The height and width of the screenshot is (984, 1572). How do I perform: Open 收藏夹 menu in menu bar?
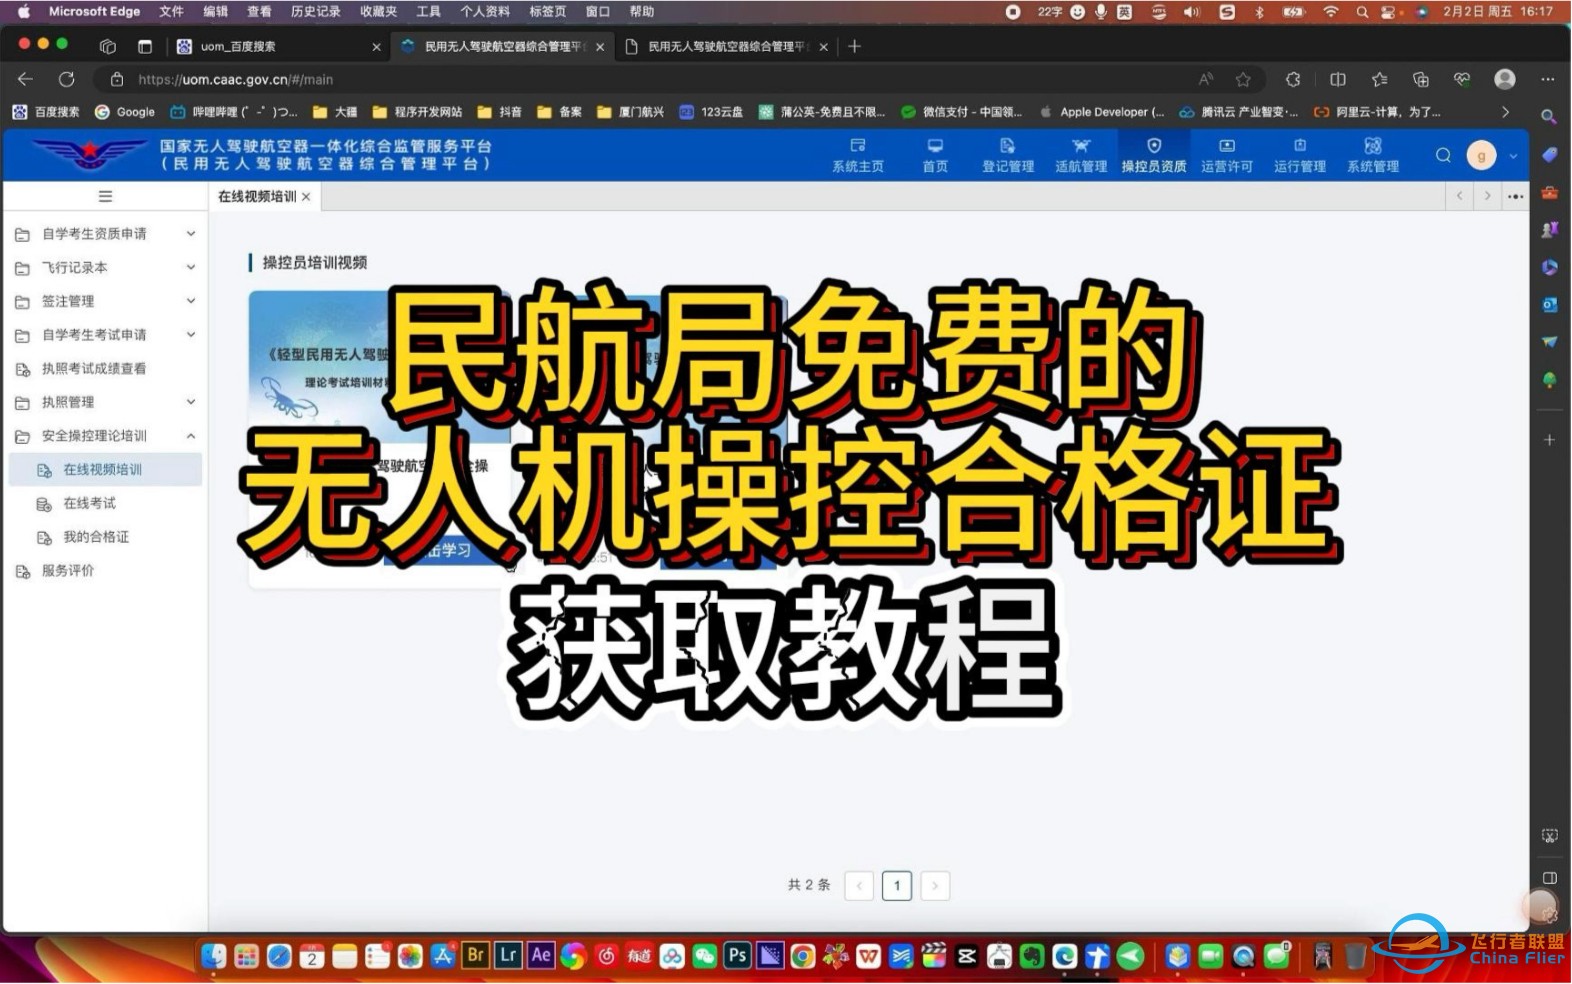pyautogui.click(x=378, y=12)
